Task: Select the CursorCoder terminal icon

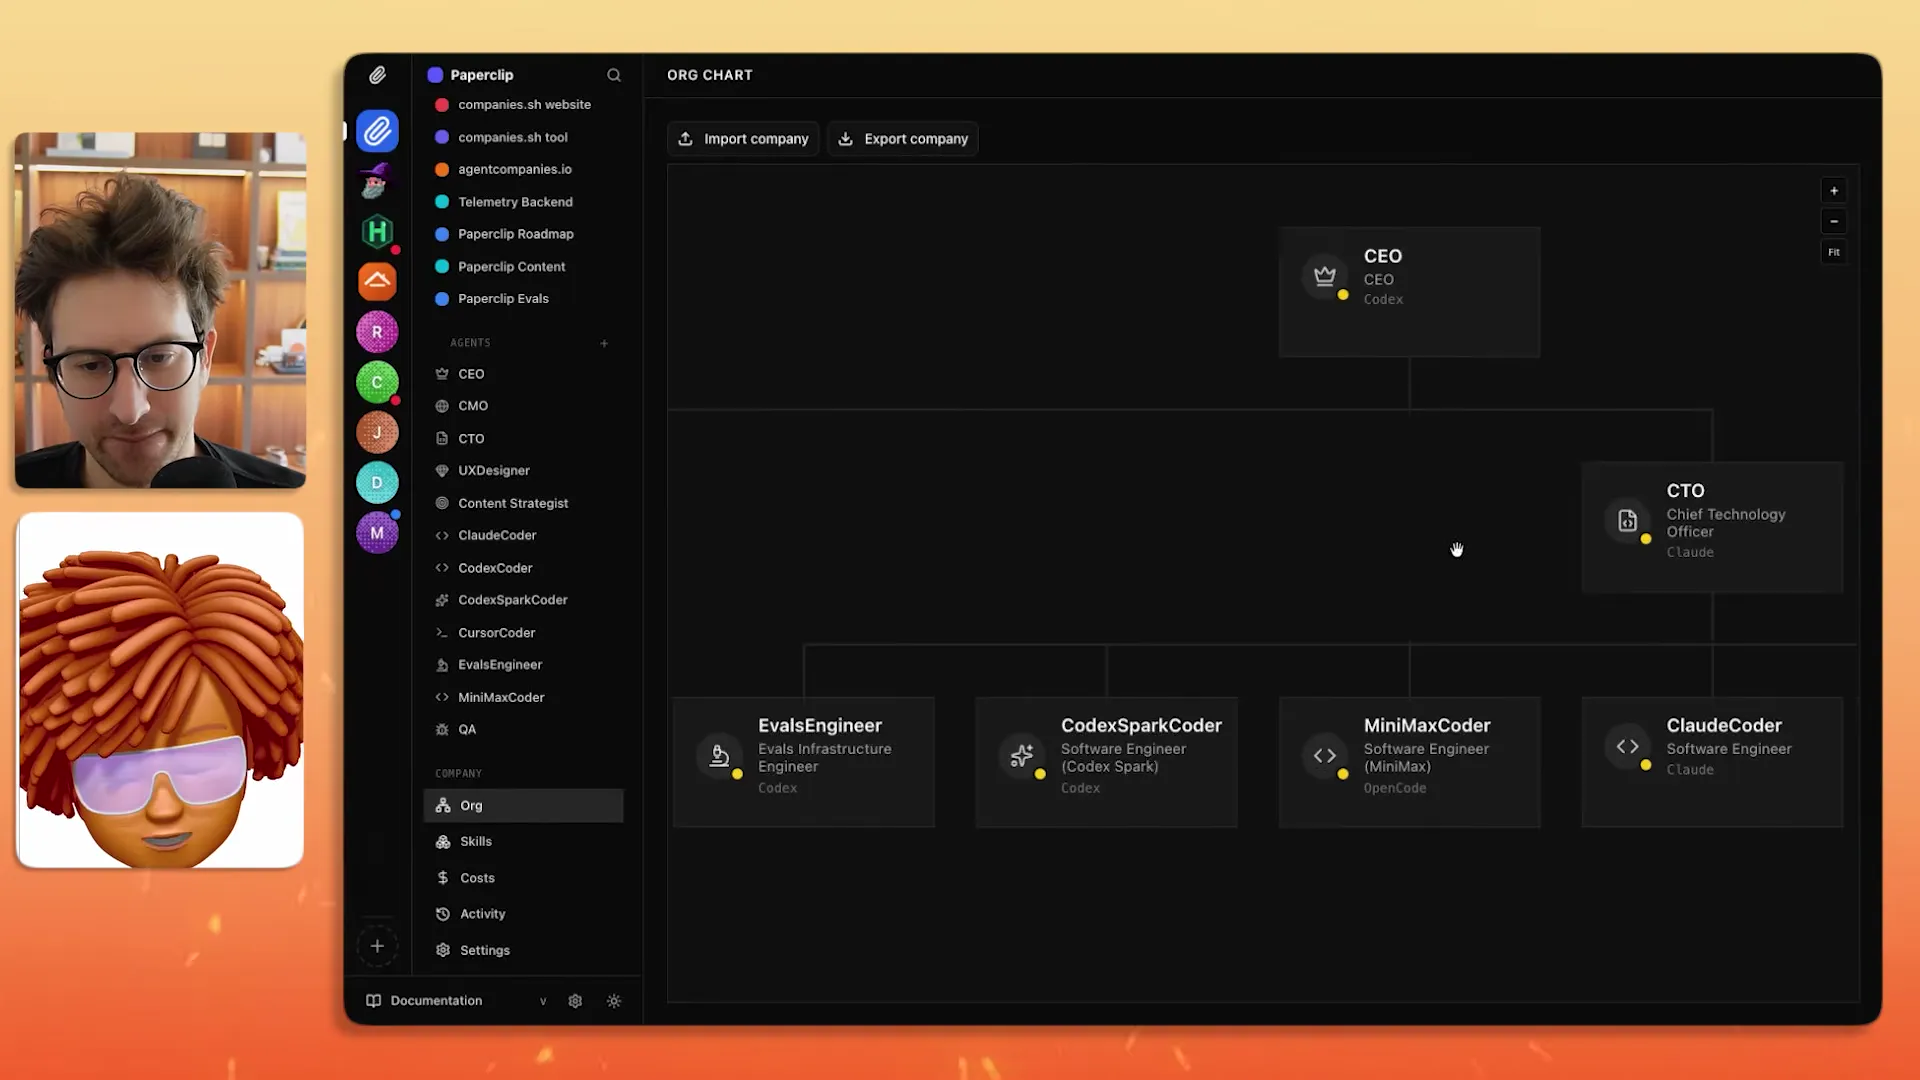Action: pos(443,632)
